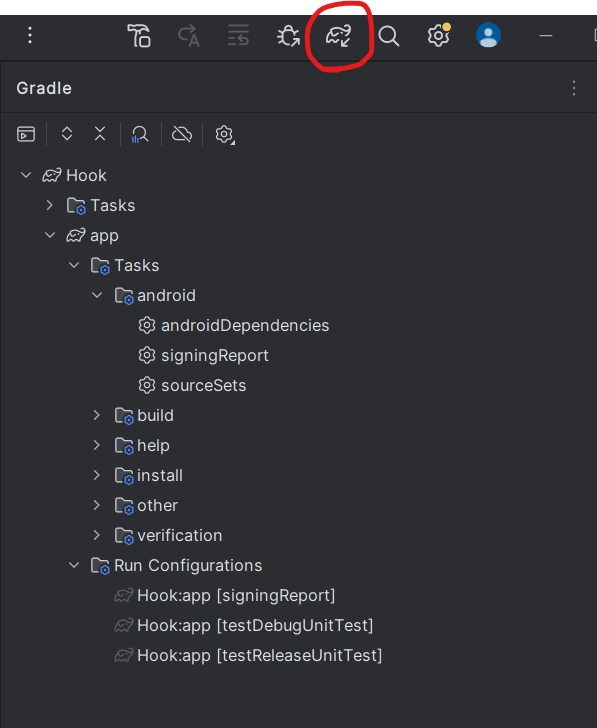597x728 pixels.
Task: Toggle Gradle offline mode
Action: coord(182,134)
